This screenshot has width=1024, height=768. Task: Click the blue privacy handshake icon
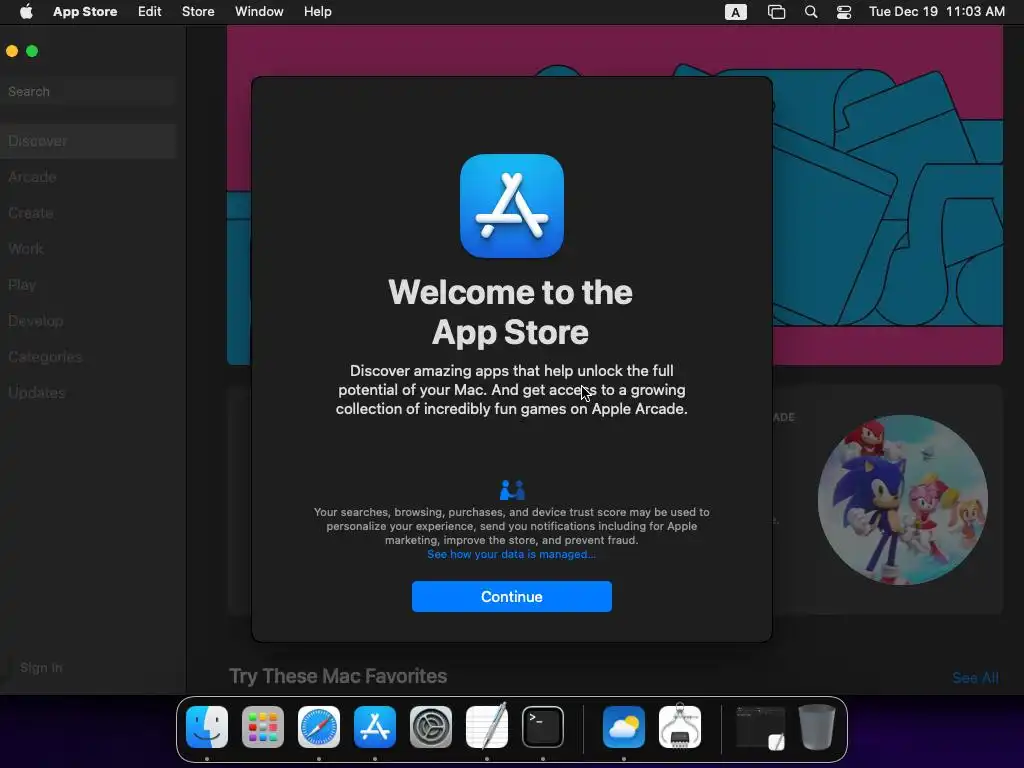point(512,490)
